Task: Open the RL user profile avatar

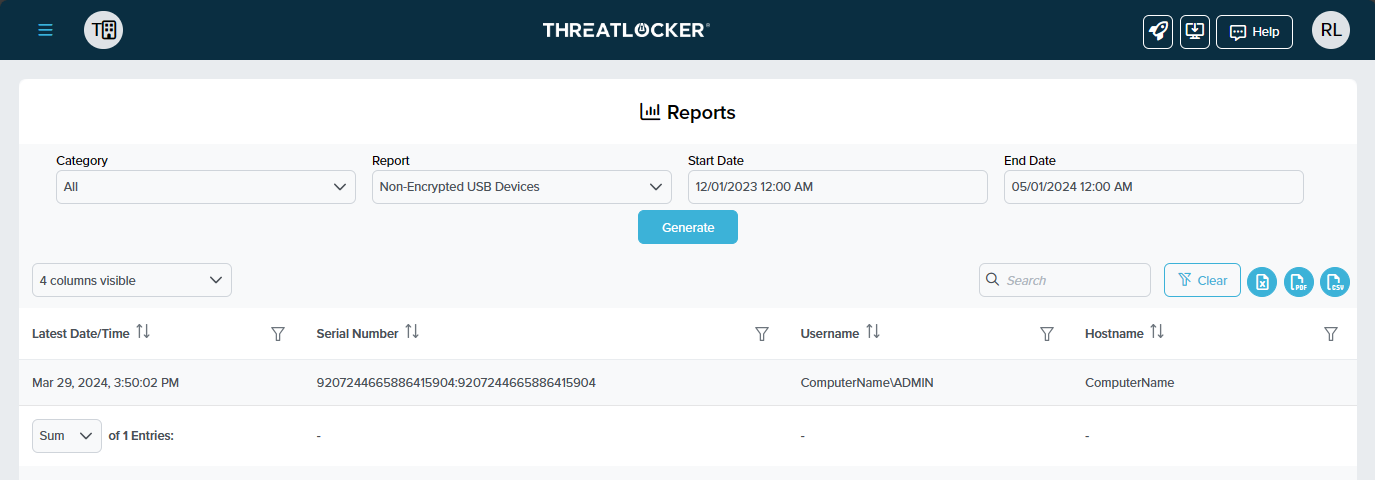Action: click(1331, 30)
